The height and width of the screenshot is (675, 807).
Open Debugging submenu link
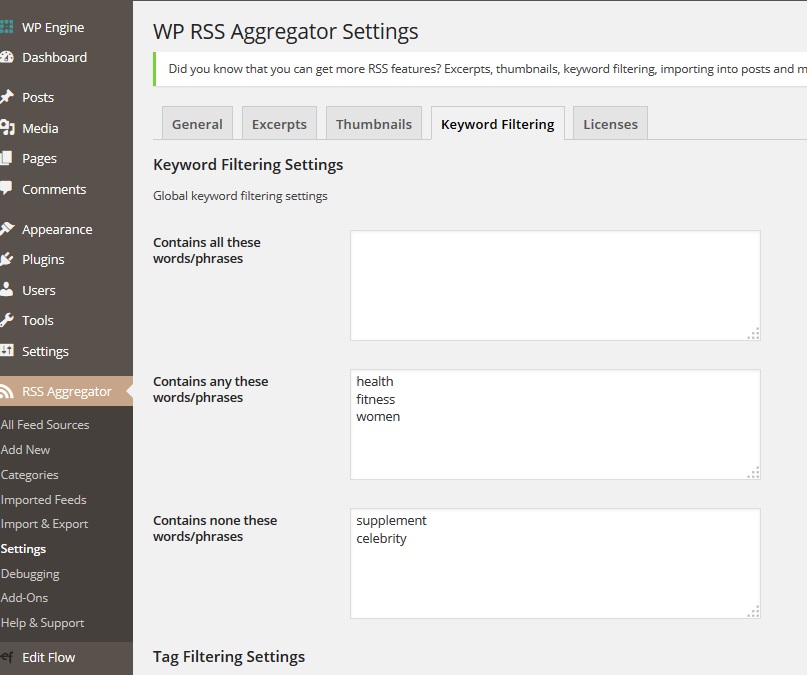point(30,573)
